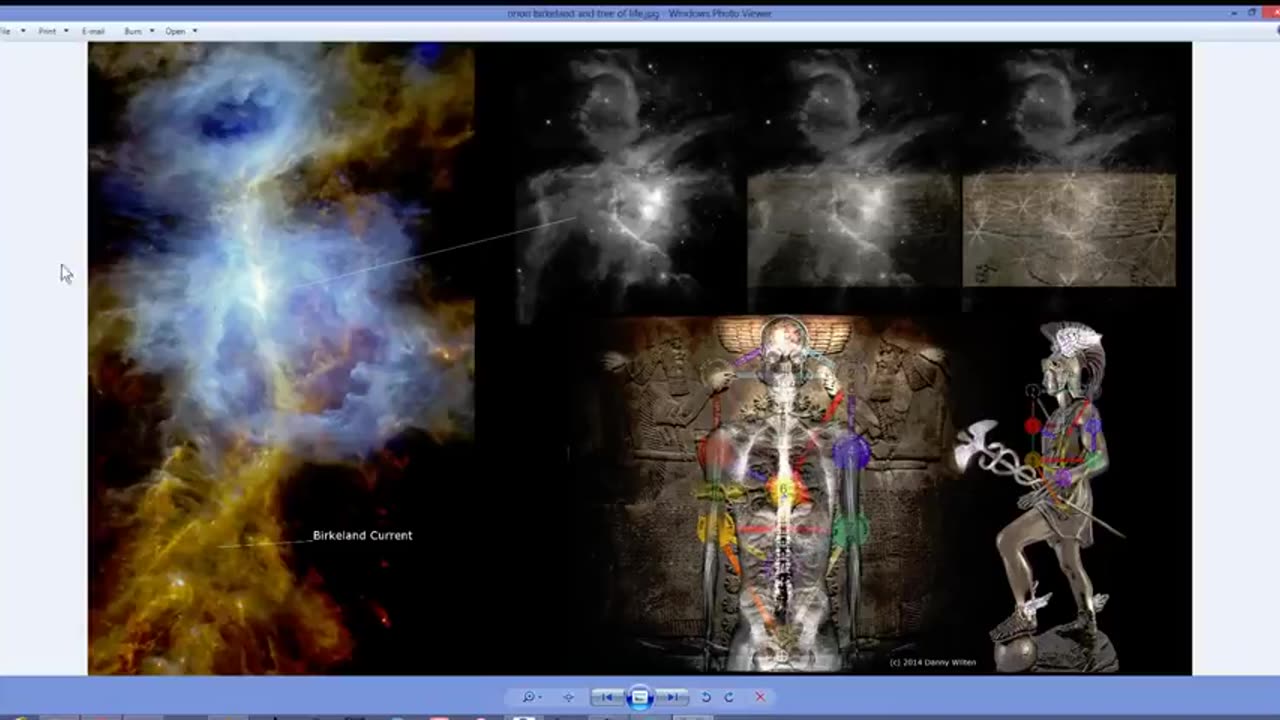Start the slide show button
This screenshot has width=1280, height=720.
[640, 697]
